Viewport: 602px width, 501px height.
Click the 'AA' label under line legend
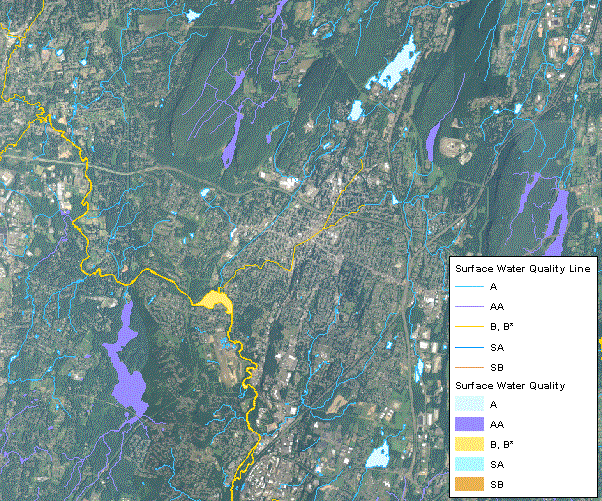497,307
